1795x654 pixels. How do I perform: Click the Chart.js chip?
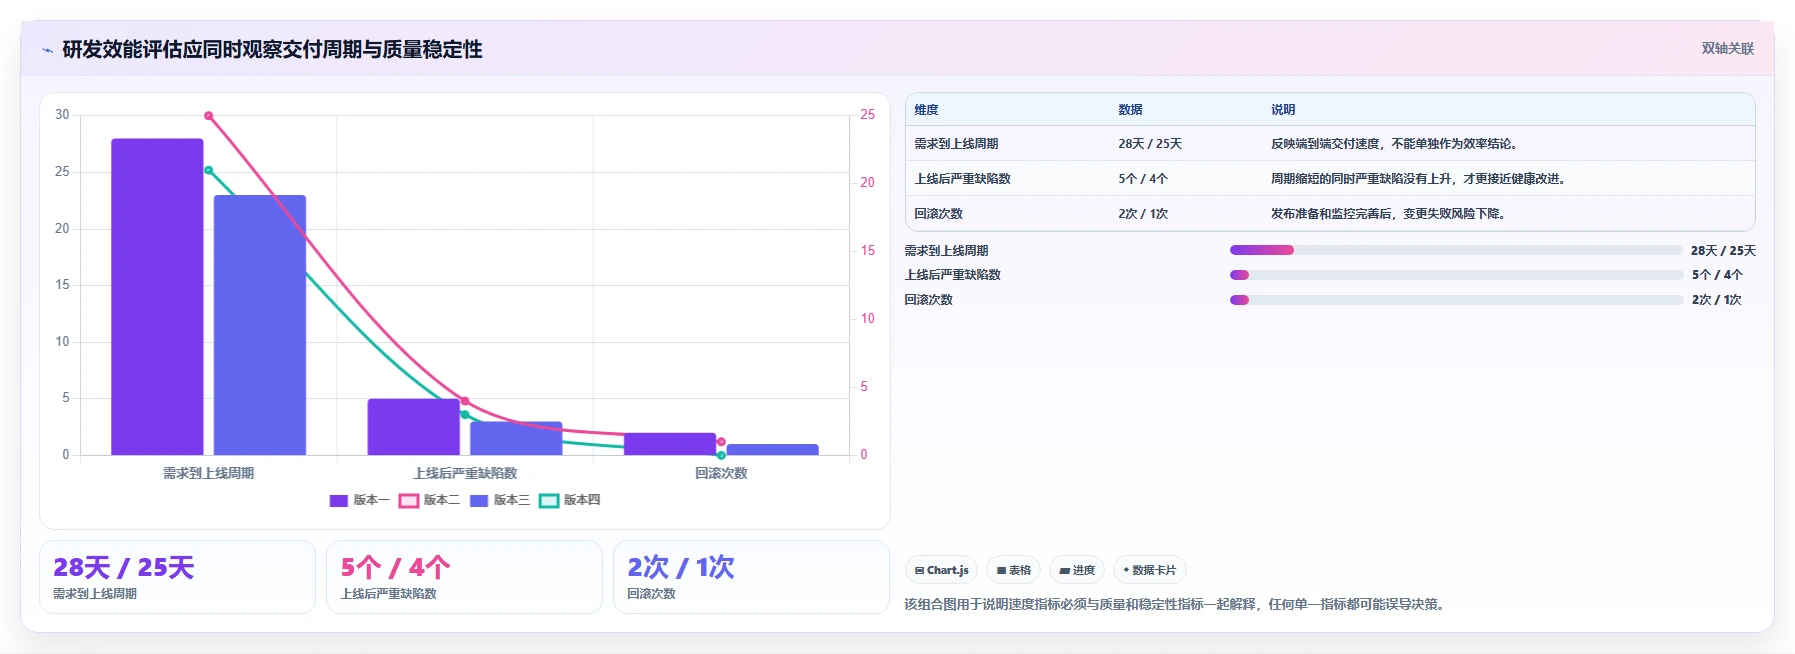tap(941, 570)
